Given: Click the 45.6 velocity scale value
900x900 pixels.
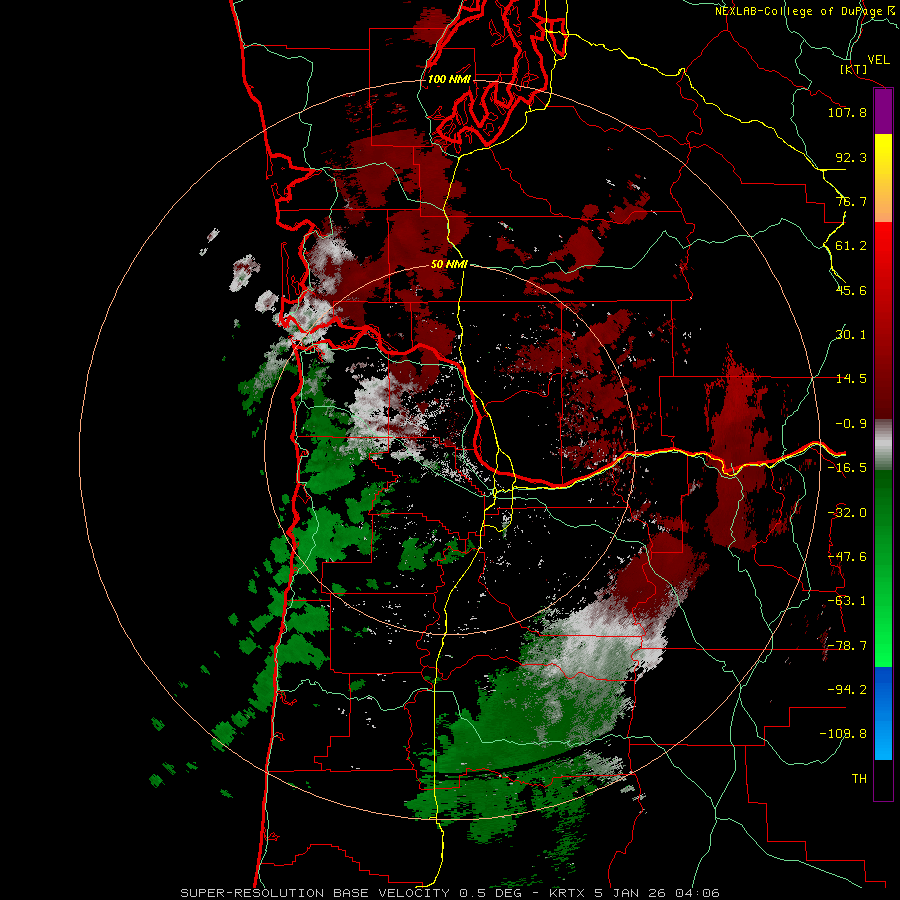Looking at the screenshot, I should (x=851, y=290).
